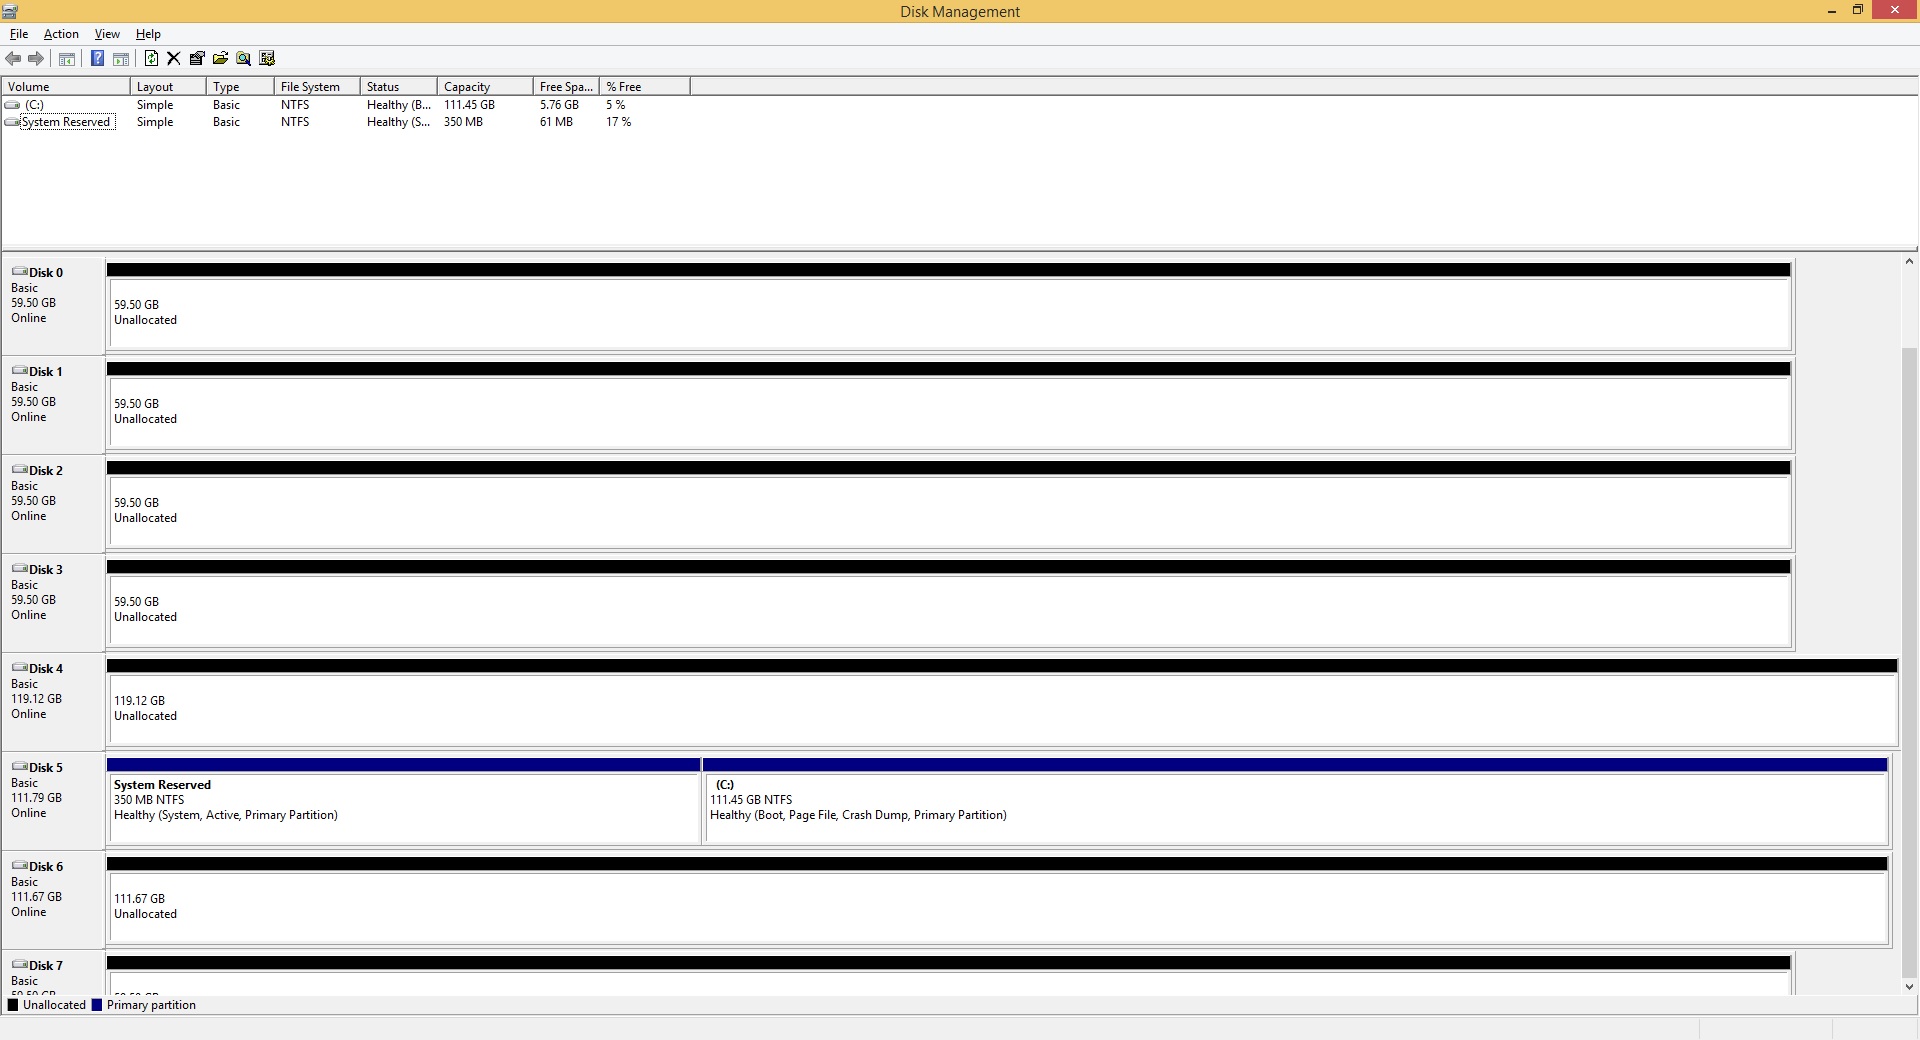Click the blue Help question mark icon
This screenshot has width=1920, height=1040.
[97, 58]
